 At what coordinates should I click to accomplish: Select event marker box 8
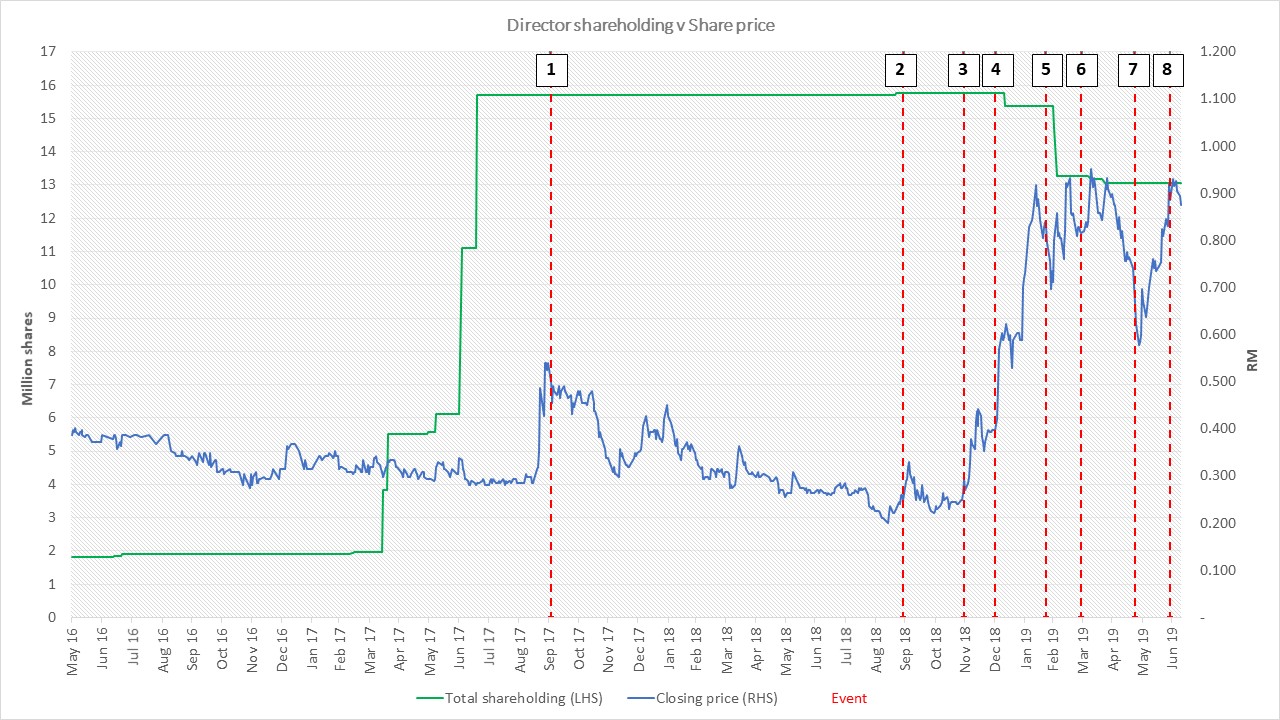(1167, 70)
